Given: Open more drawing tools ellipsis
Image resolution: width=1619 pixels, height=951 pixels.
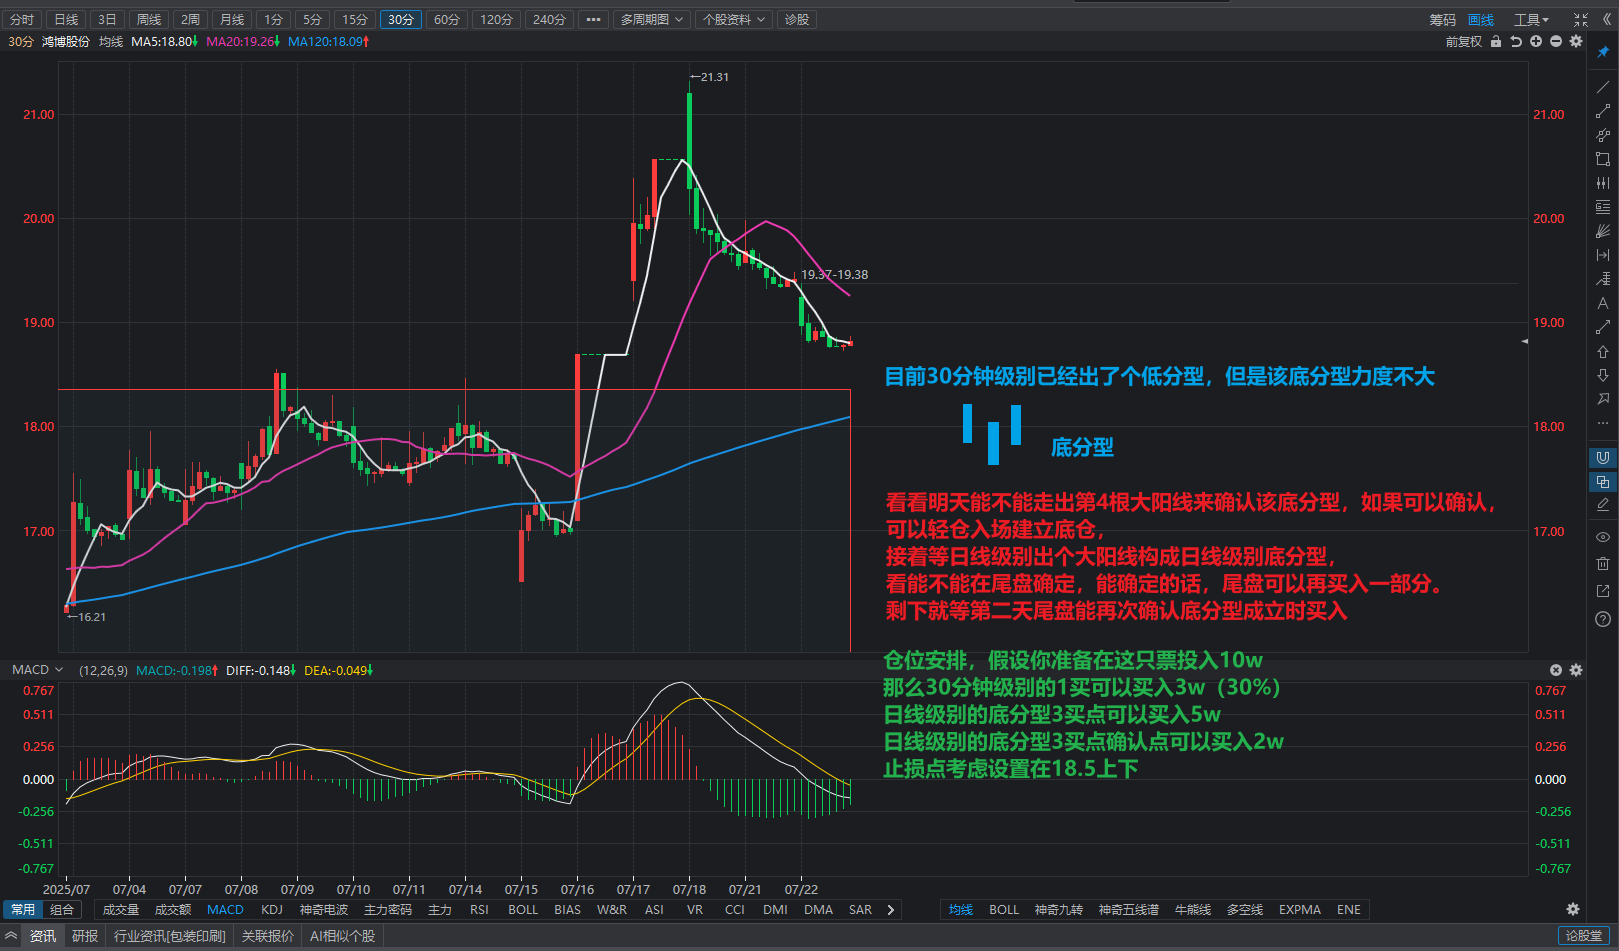Looking at the screenshot, I should (1603, 423).
